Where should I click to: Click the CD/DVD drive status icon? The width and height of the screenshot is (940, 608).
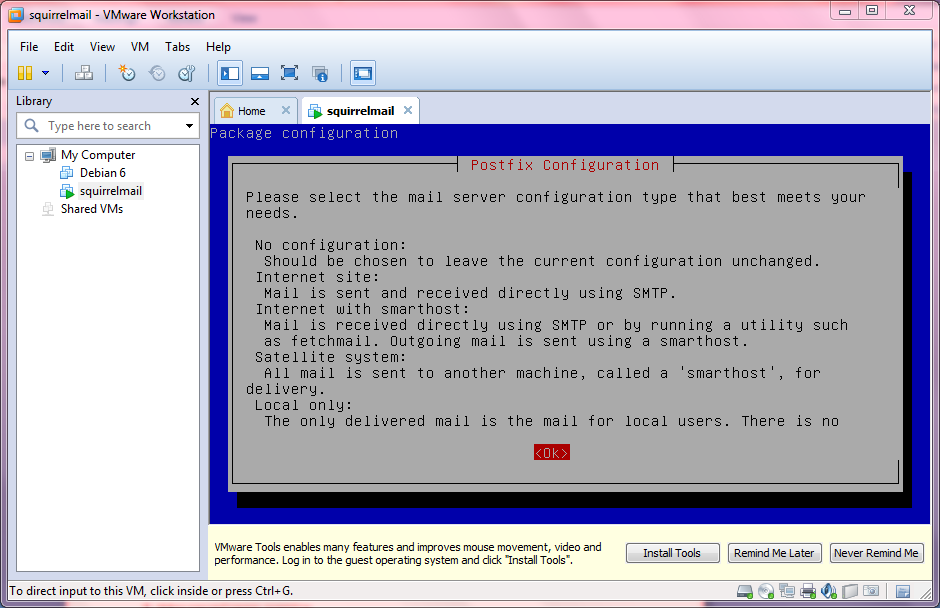point(766,592)
